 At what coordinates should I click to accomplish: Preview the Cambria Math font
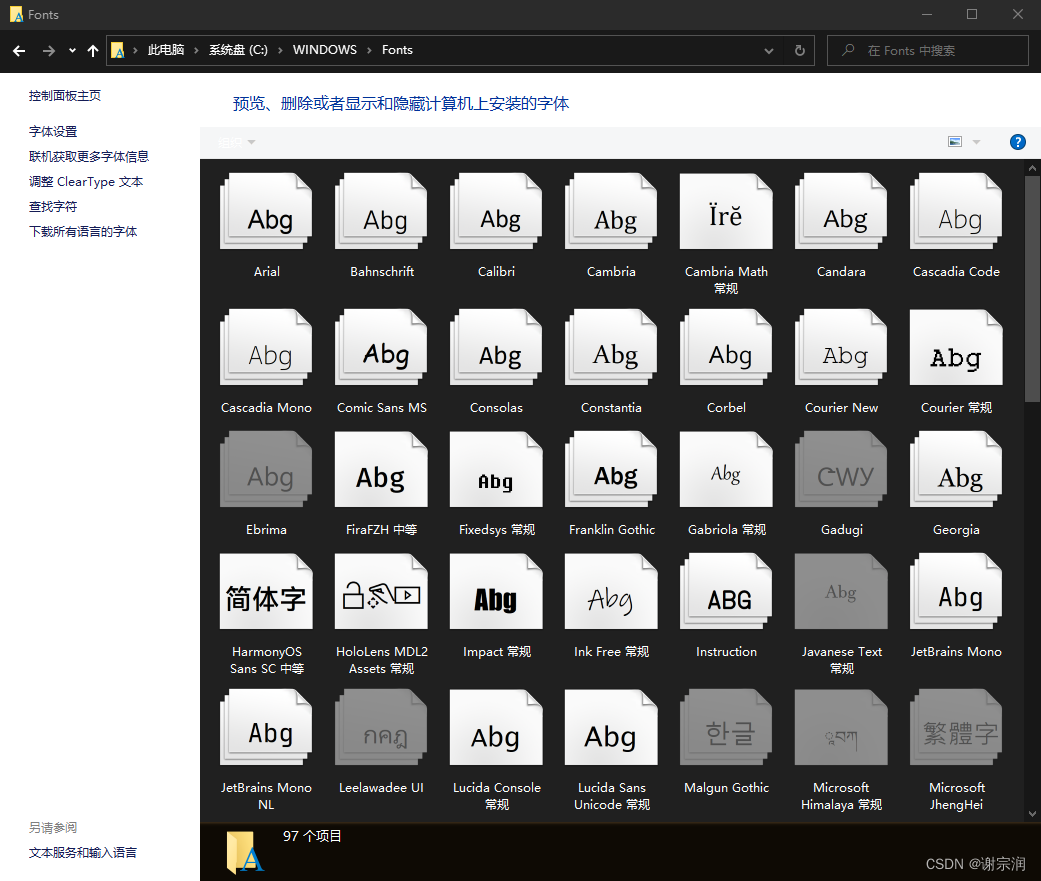(726, 211)
